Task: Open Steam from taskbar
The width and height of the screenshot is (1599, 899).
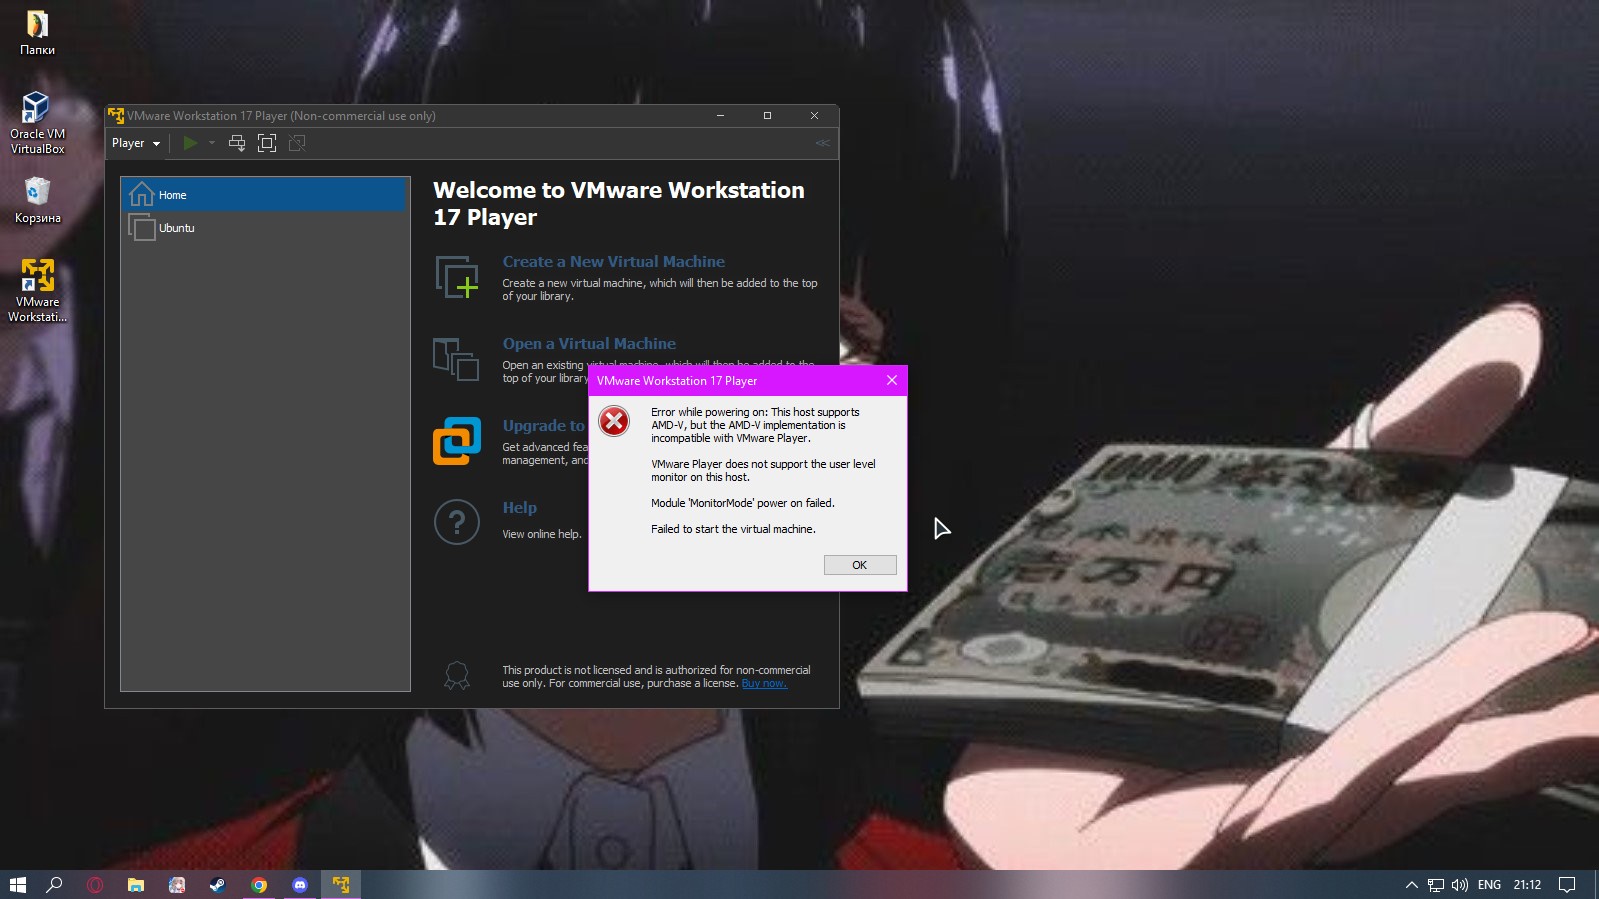Action: coord(217,884)
